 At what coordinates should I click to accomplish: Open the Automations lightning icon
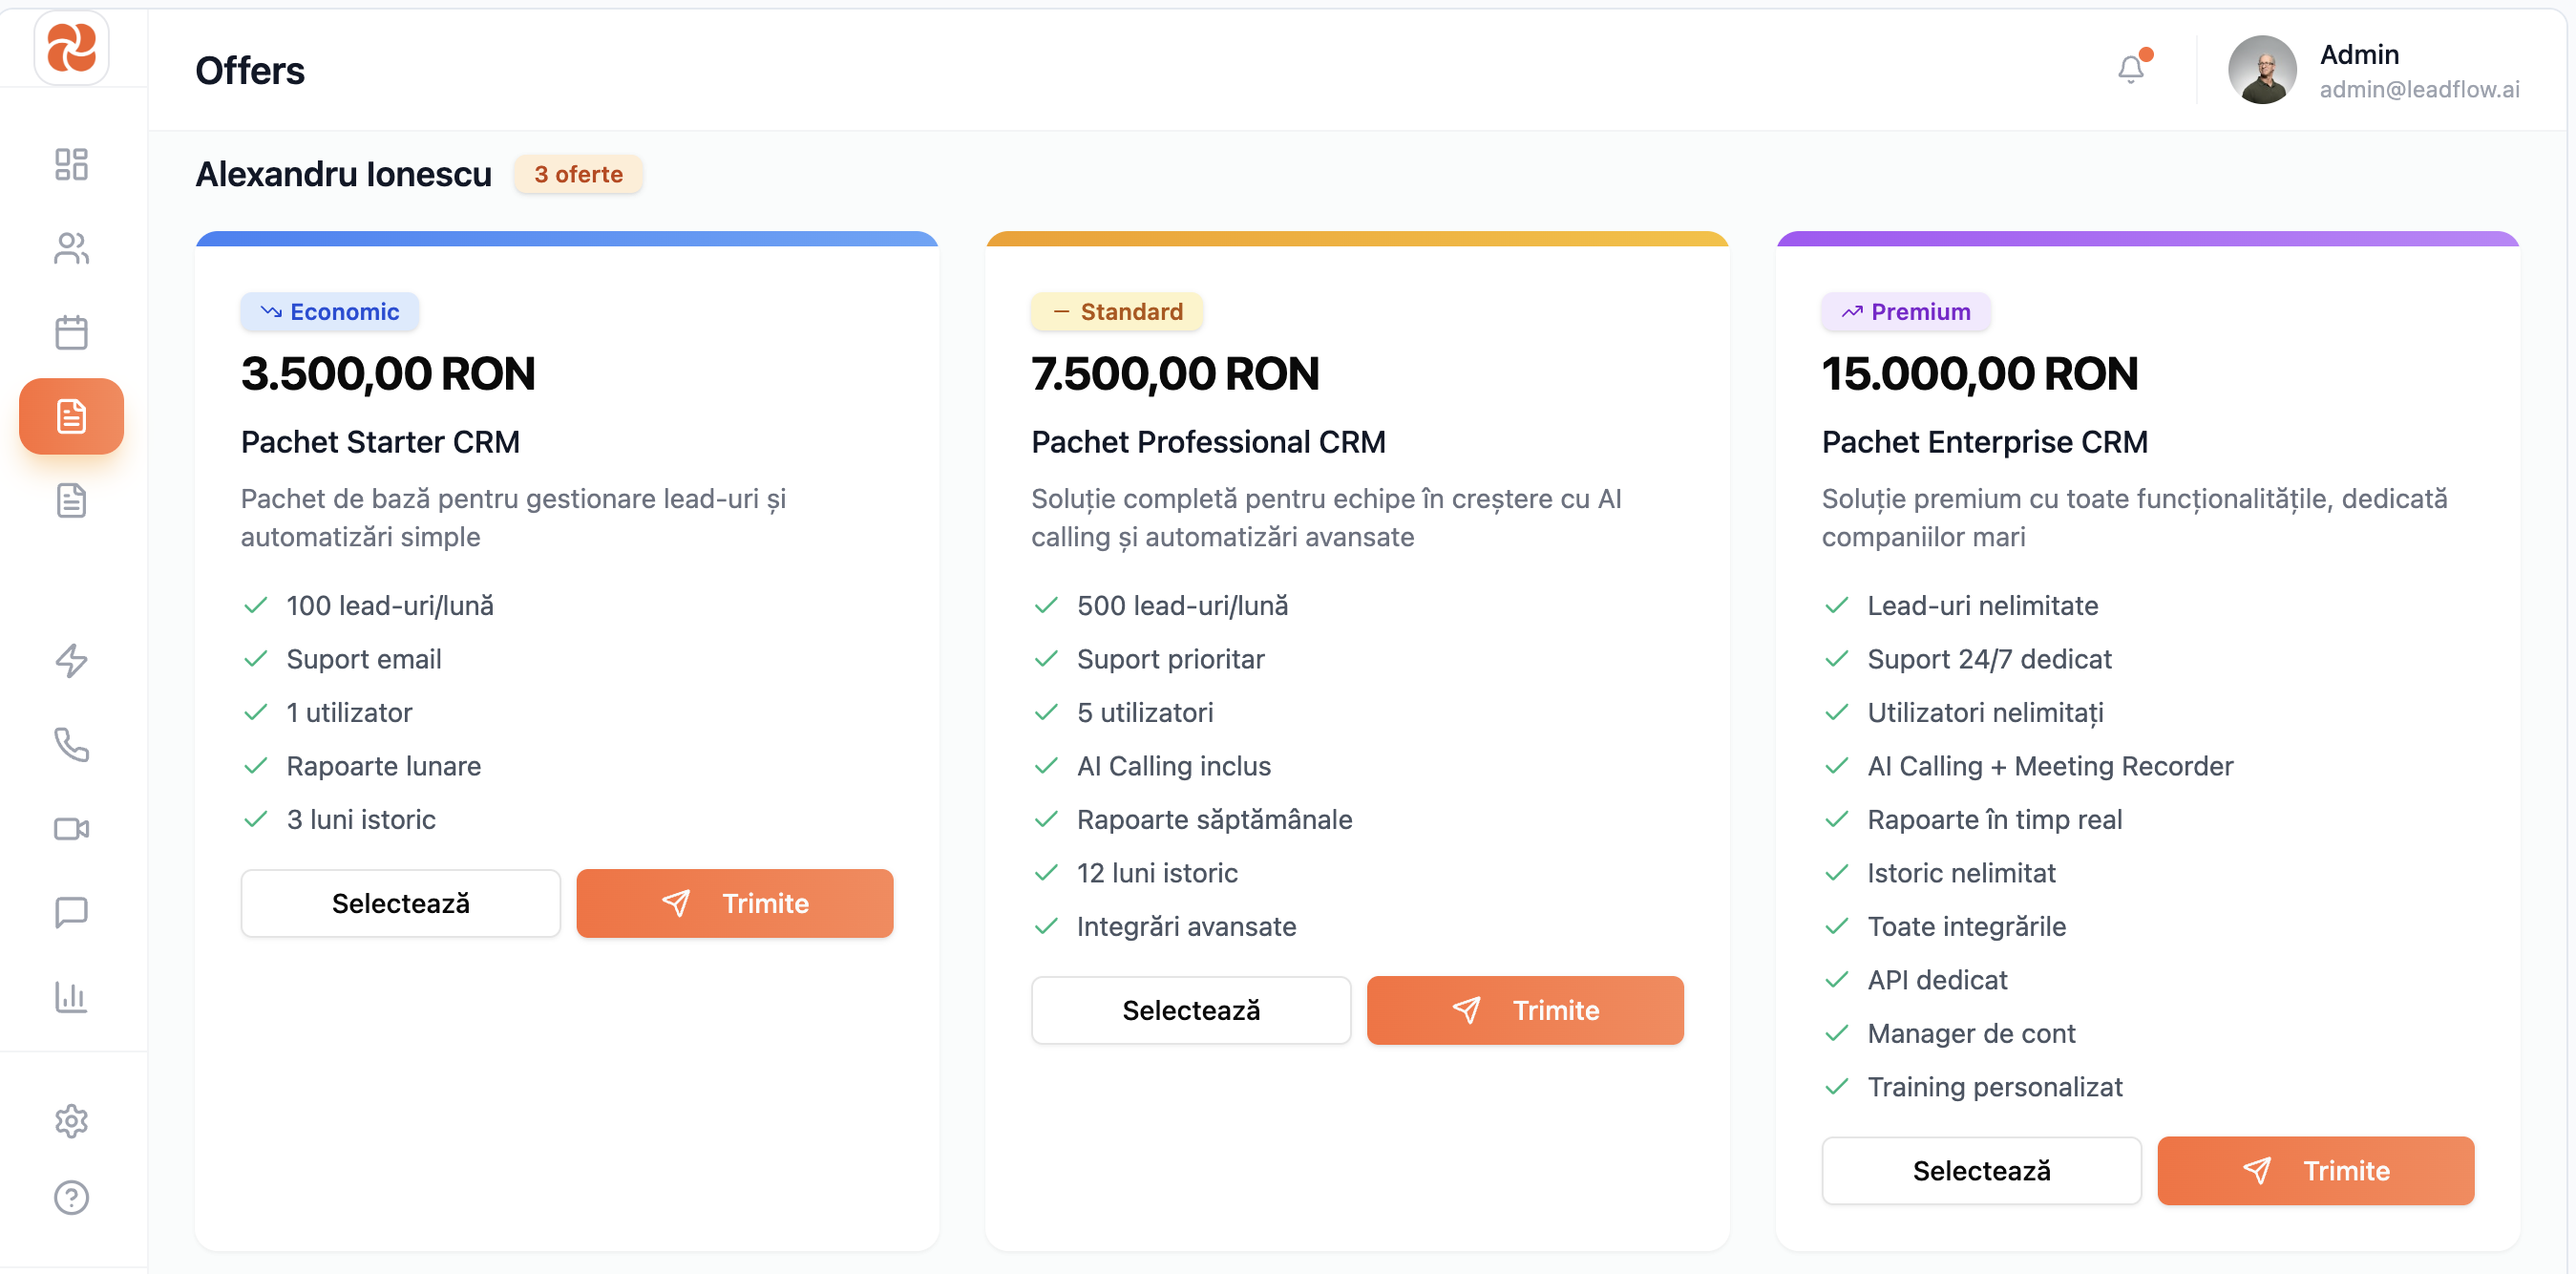[x=71, y=660]
